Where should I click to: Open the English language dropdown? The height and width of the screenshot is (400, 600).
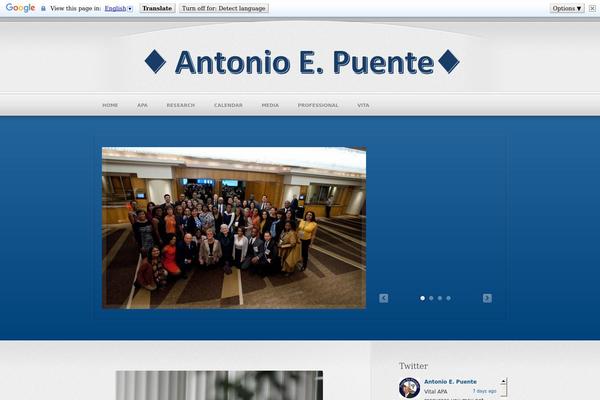[119, 8]
